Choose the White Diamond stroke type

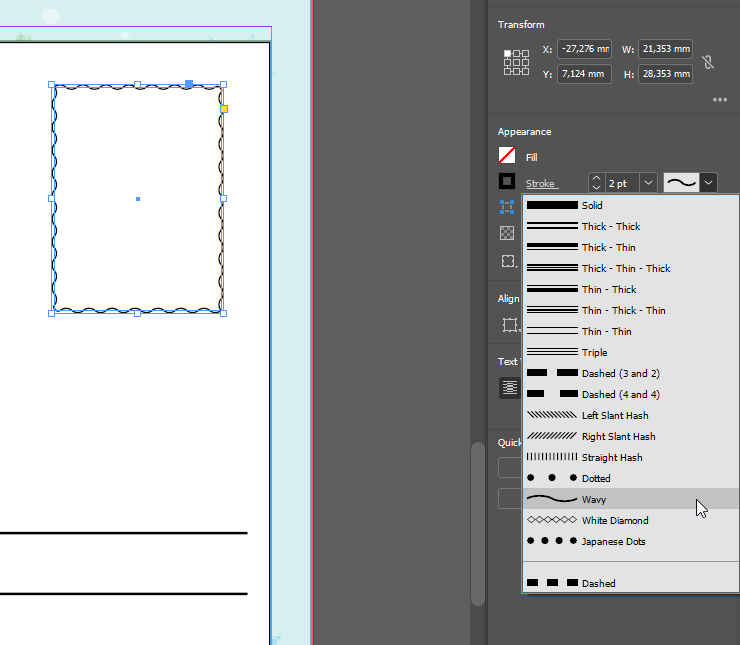click(x=615, y=520)
